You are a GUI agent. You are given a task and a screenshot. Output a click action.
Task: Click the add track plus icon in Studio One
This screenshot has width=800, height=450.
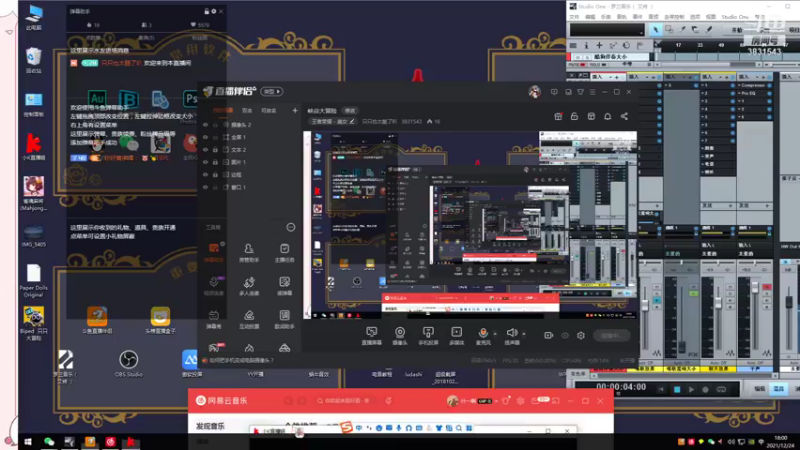[x=599, y=45]
